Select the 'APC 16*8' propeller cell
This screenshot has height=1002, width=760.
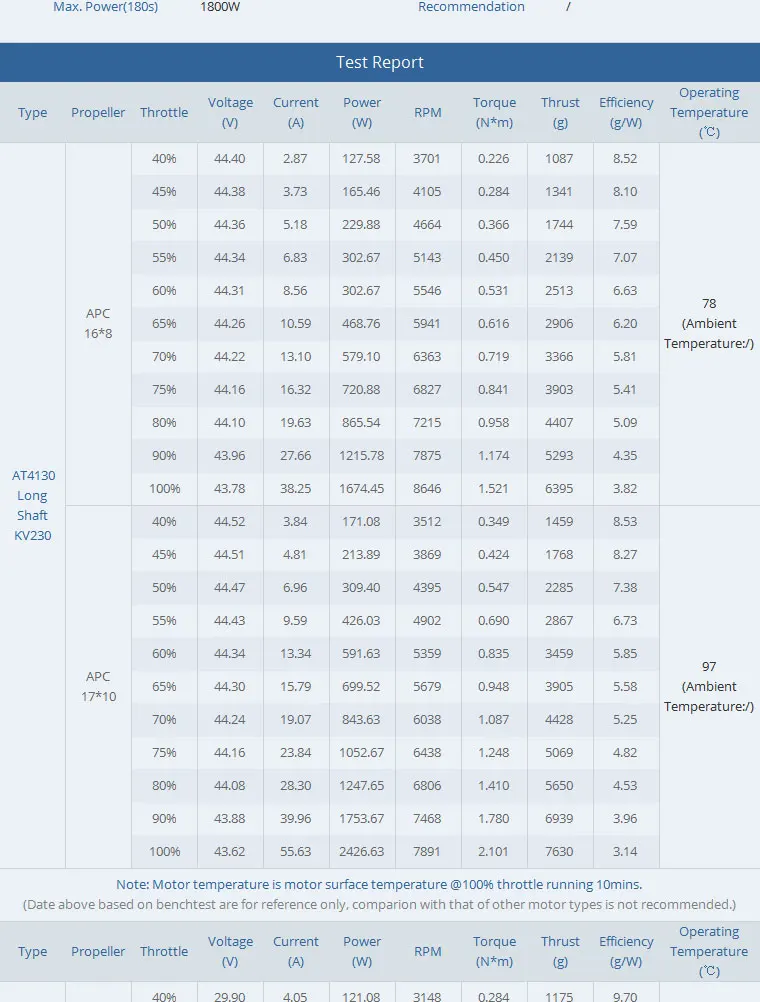(98, 323)
